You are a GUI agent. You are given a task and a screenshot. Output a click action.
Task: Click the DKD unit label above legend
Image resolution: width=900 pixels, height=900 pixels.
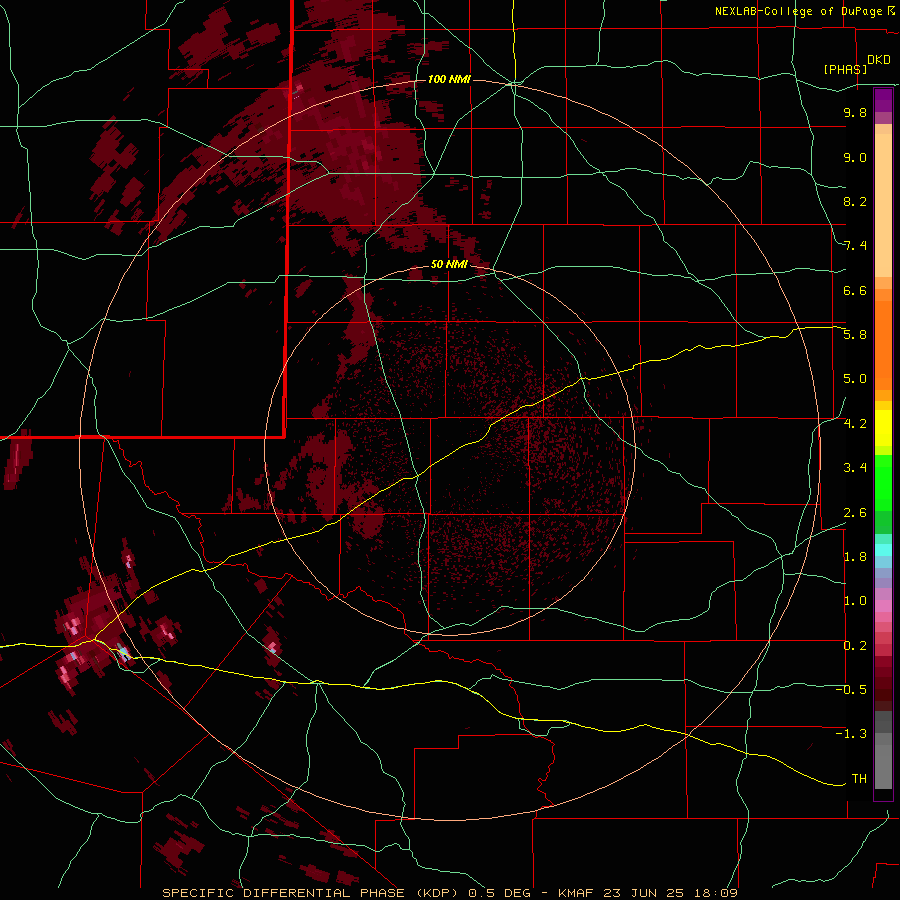(879, 60)
